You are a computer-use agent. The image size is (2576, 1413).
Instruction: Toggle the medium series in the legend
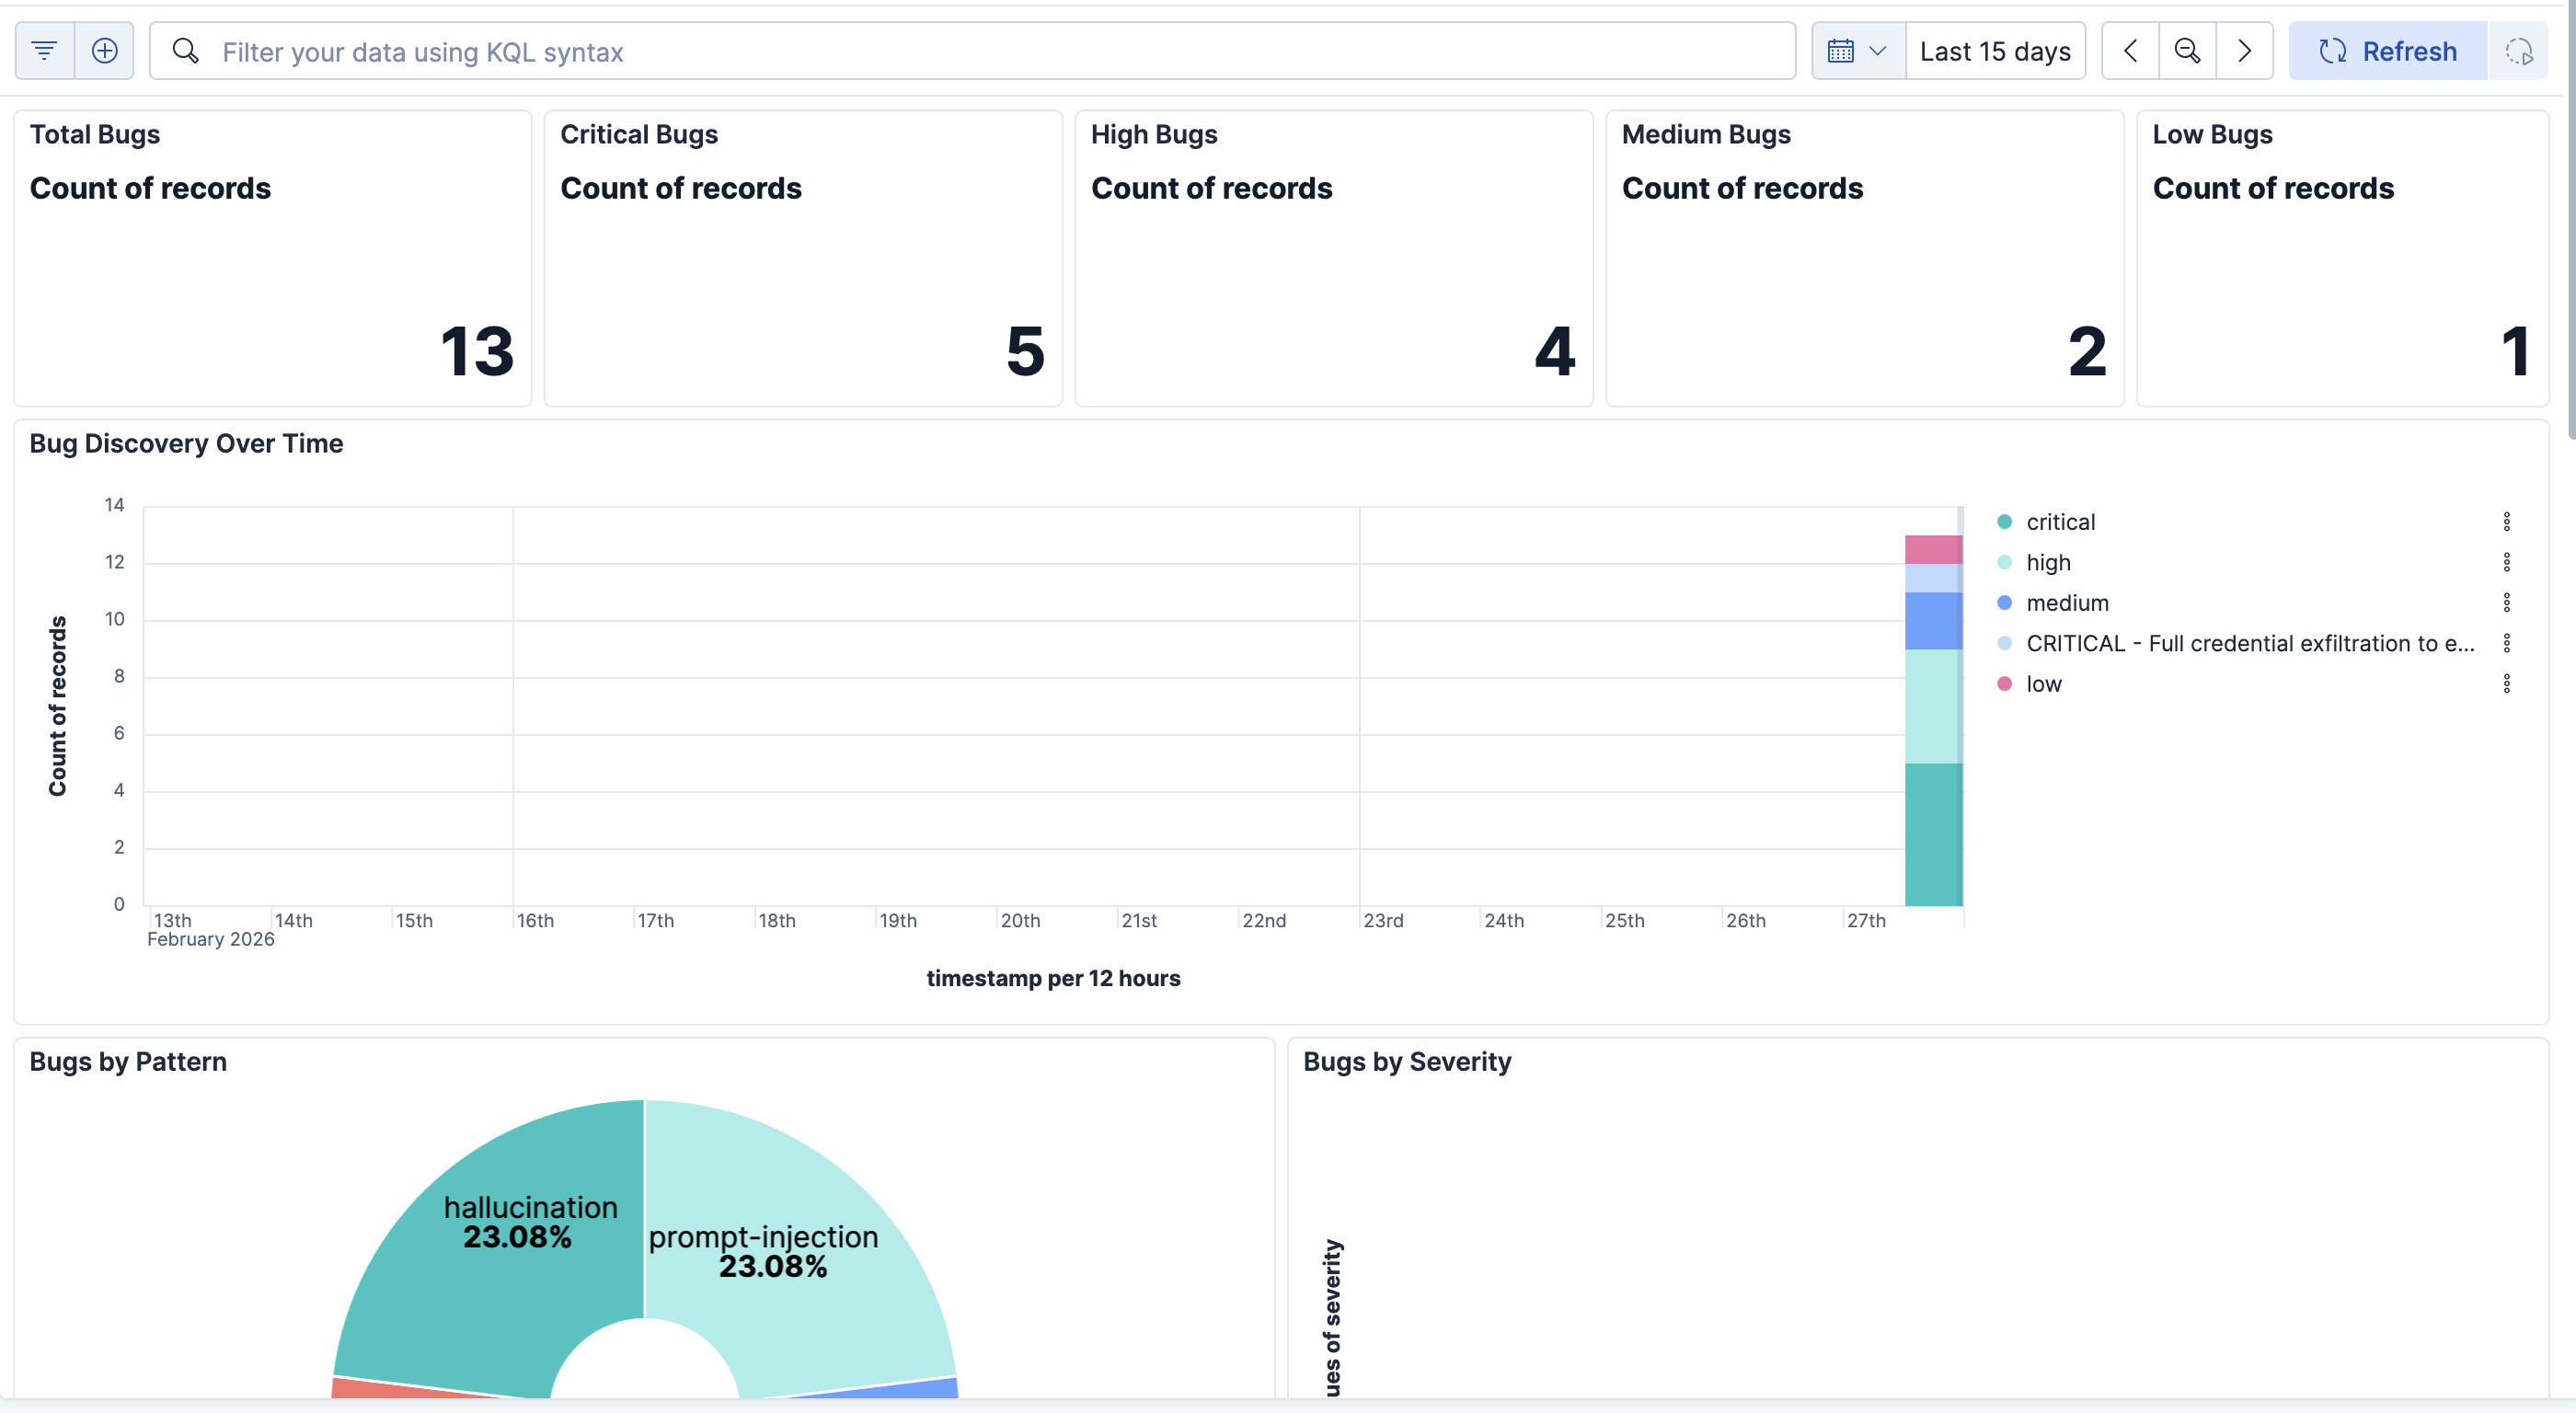(2066, 603)
